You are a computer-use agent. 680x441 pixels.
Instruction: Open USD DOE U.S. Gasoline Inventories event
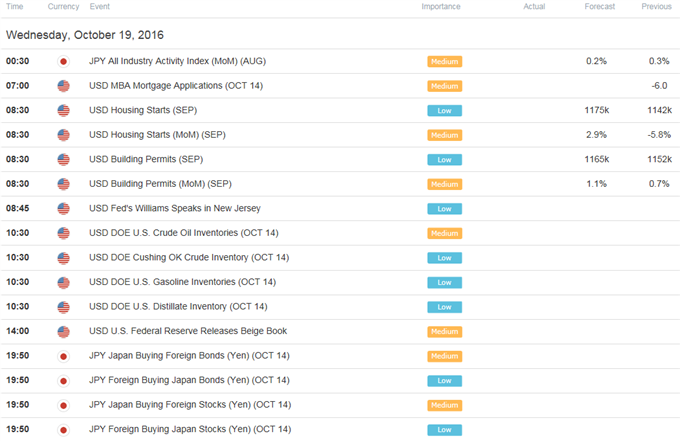[x=183, y=282]
